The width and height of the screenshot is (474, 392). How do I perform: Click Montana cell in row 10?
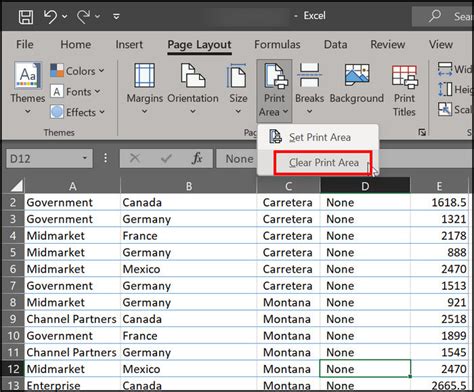pyautogui.click(x=289, y=336)
